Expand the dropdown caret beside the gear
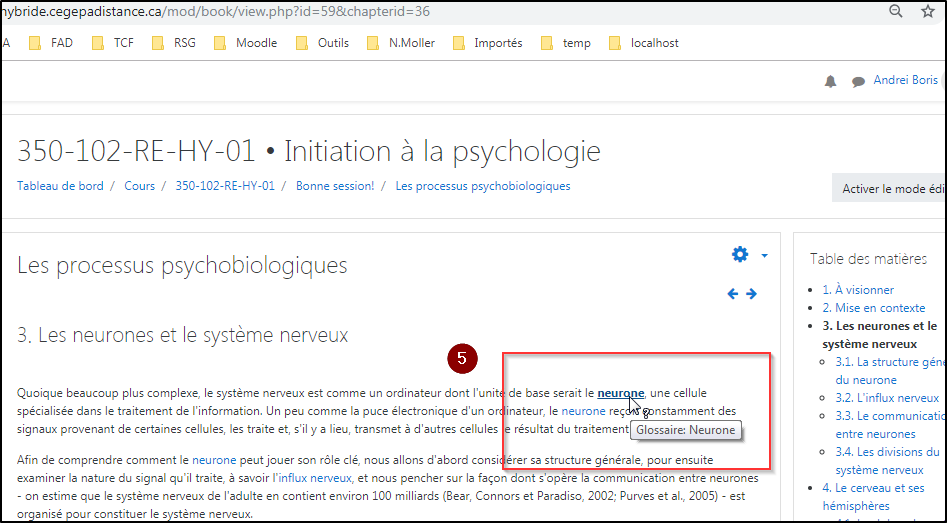 tap(765, 255)
